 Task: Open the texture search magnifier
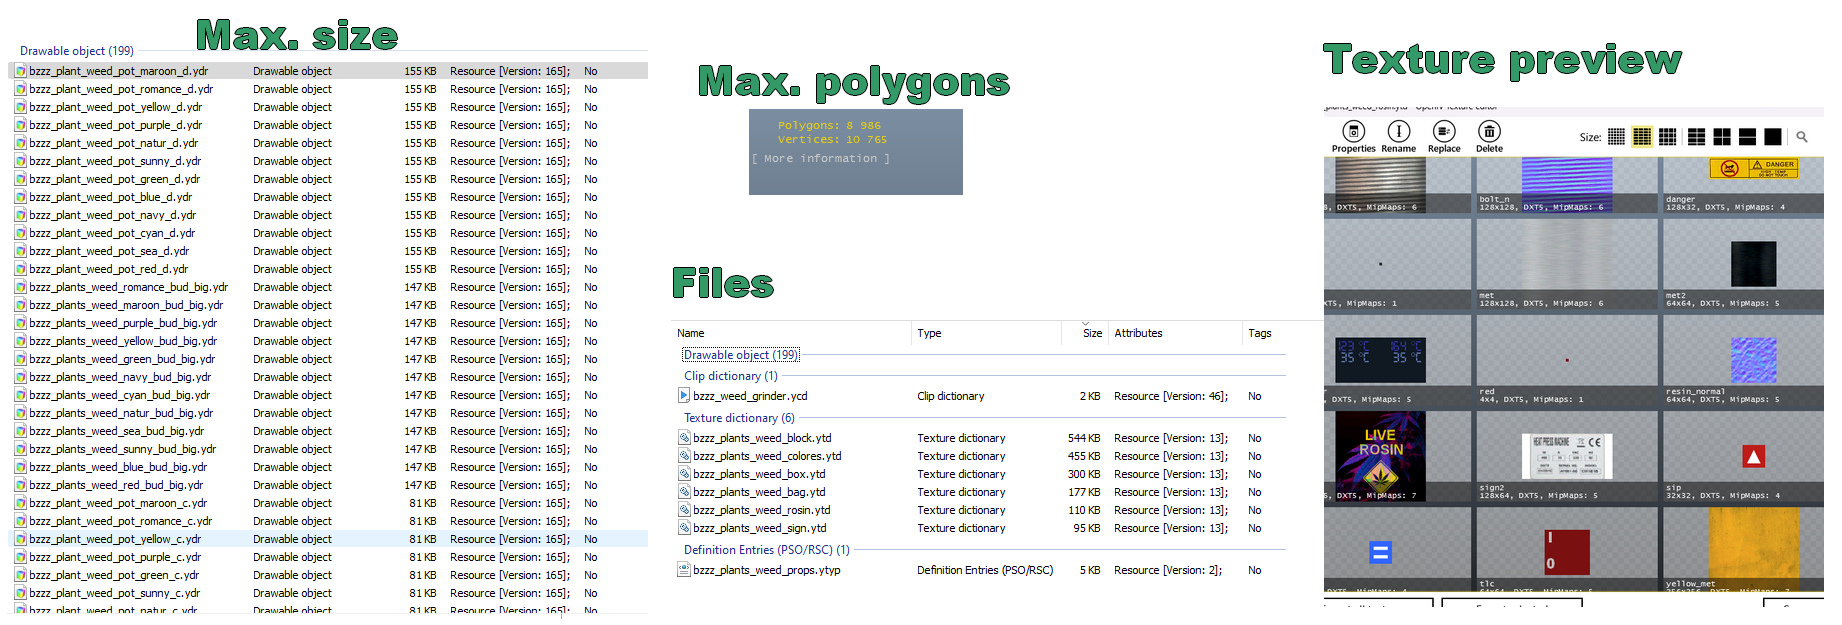(x=1802, y=137)
